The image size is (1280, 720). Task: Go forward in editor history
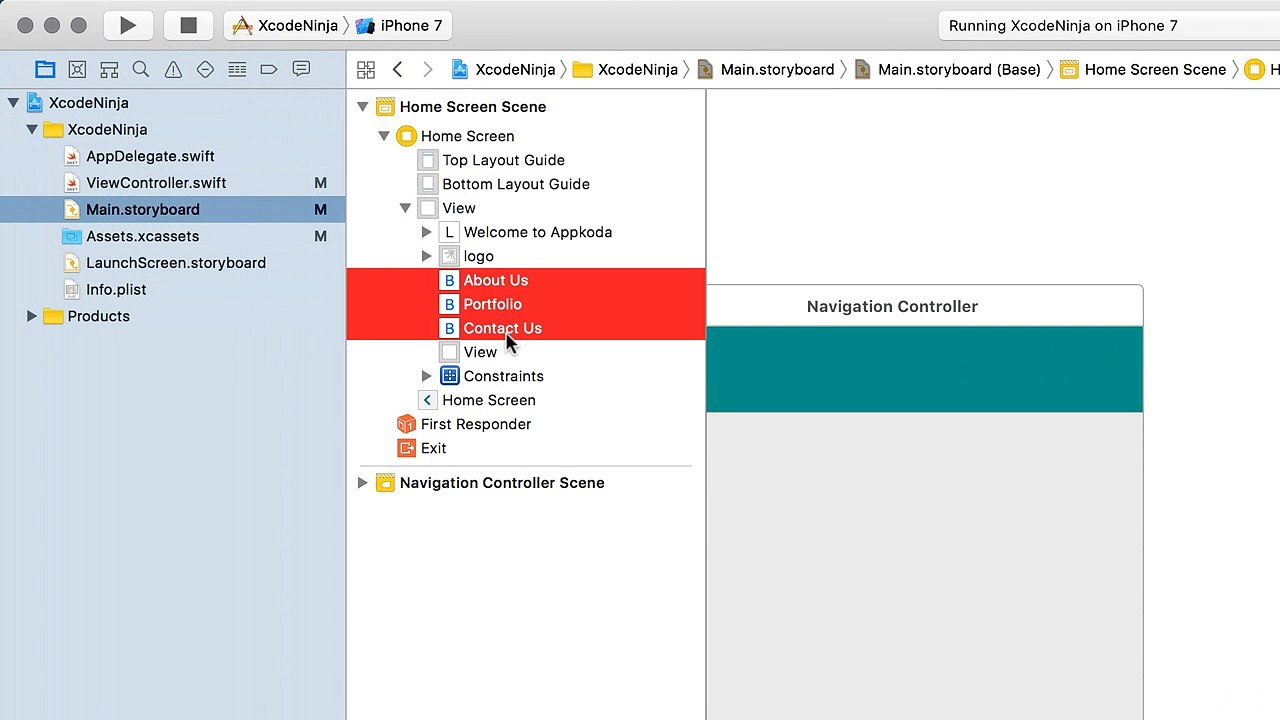(x=428, y=69)
